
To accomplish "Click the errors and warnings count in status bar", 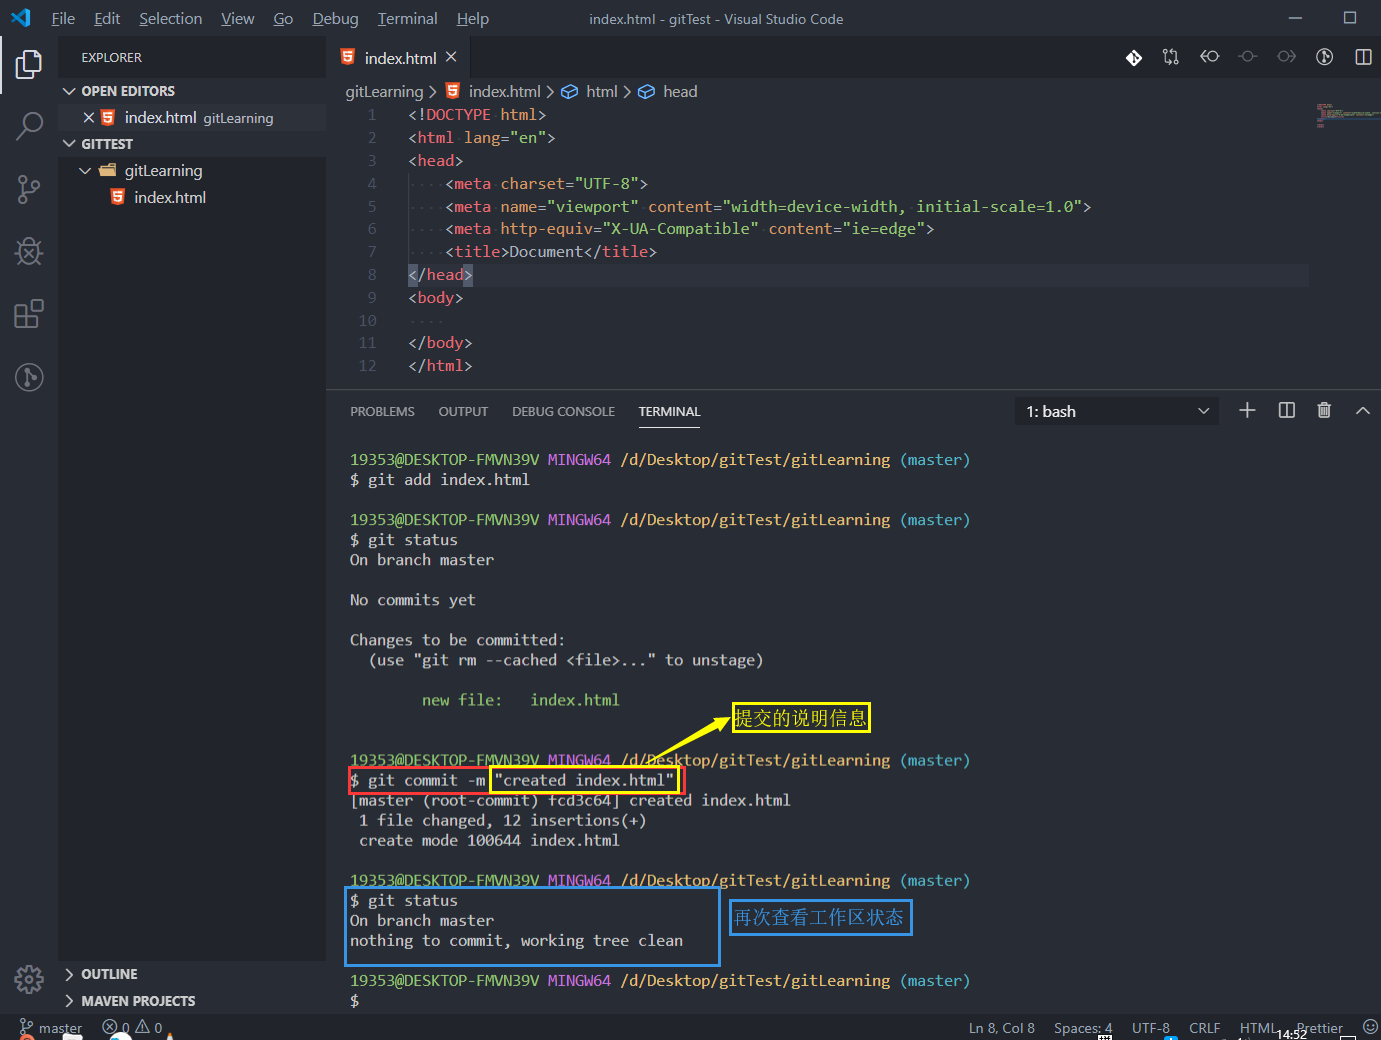I will click(133, 1027).
